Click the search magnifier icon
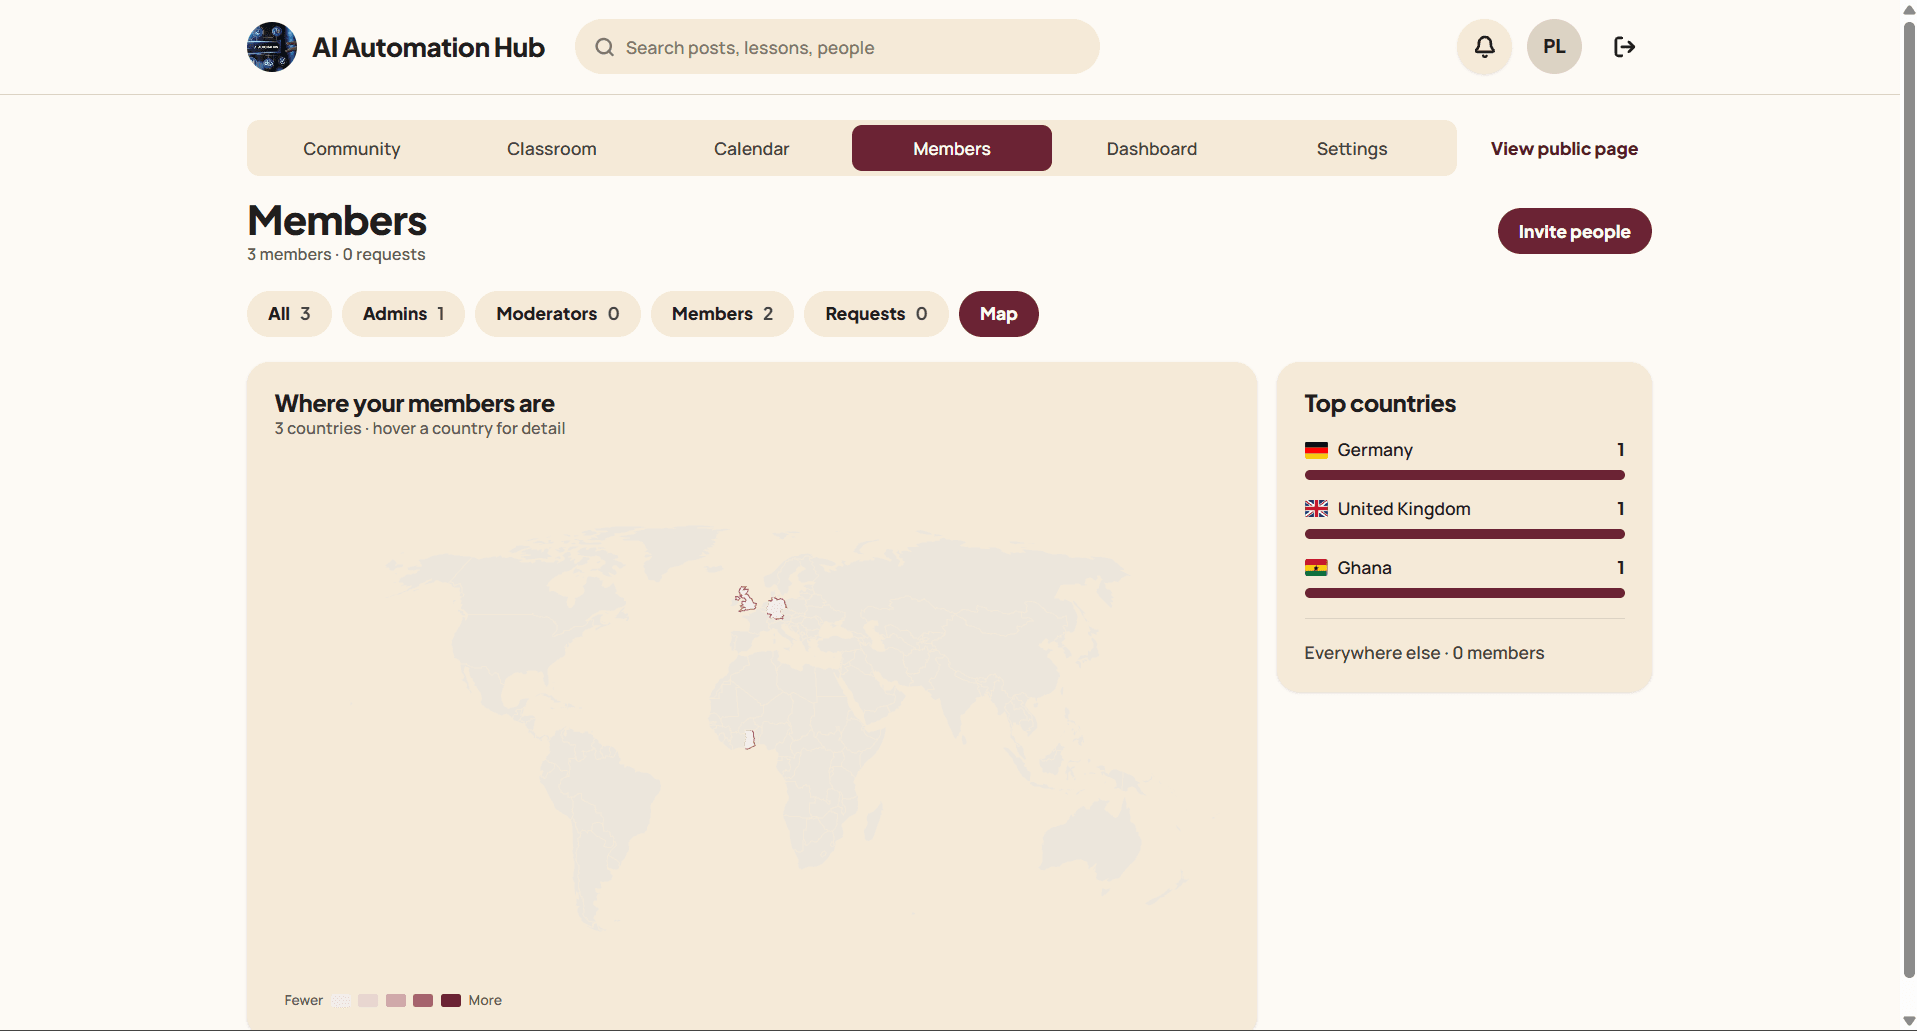This screenshot has height=1031, width=1917. (604, 47)
